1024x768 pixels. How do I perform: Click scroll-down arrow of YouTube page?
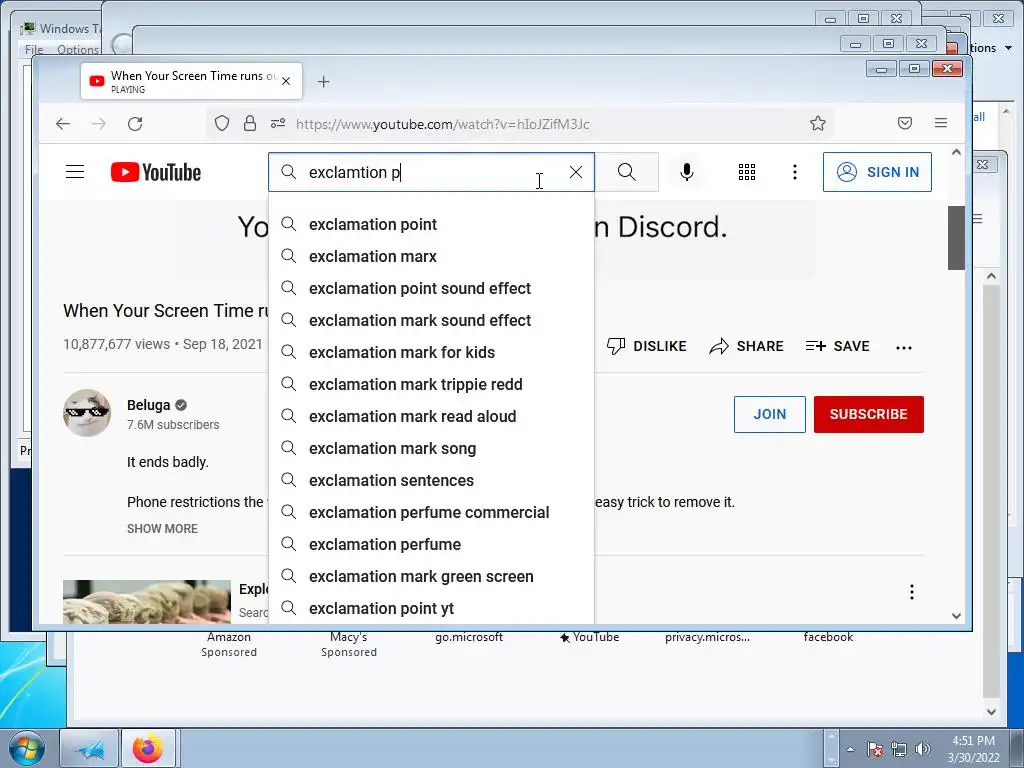point(956,615)
